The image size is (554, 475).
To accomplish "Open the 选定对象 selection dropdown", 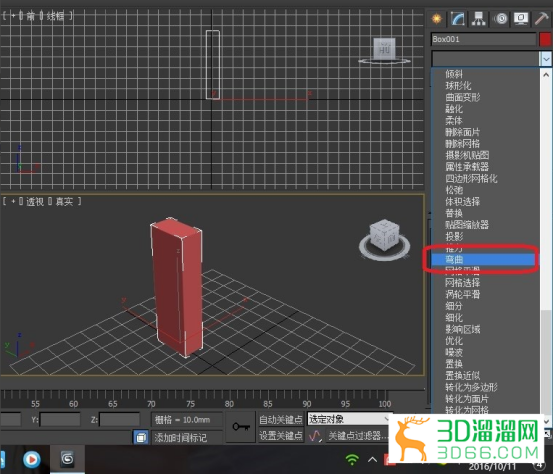I will [349, 419].
